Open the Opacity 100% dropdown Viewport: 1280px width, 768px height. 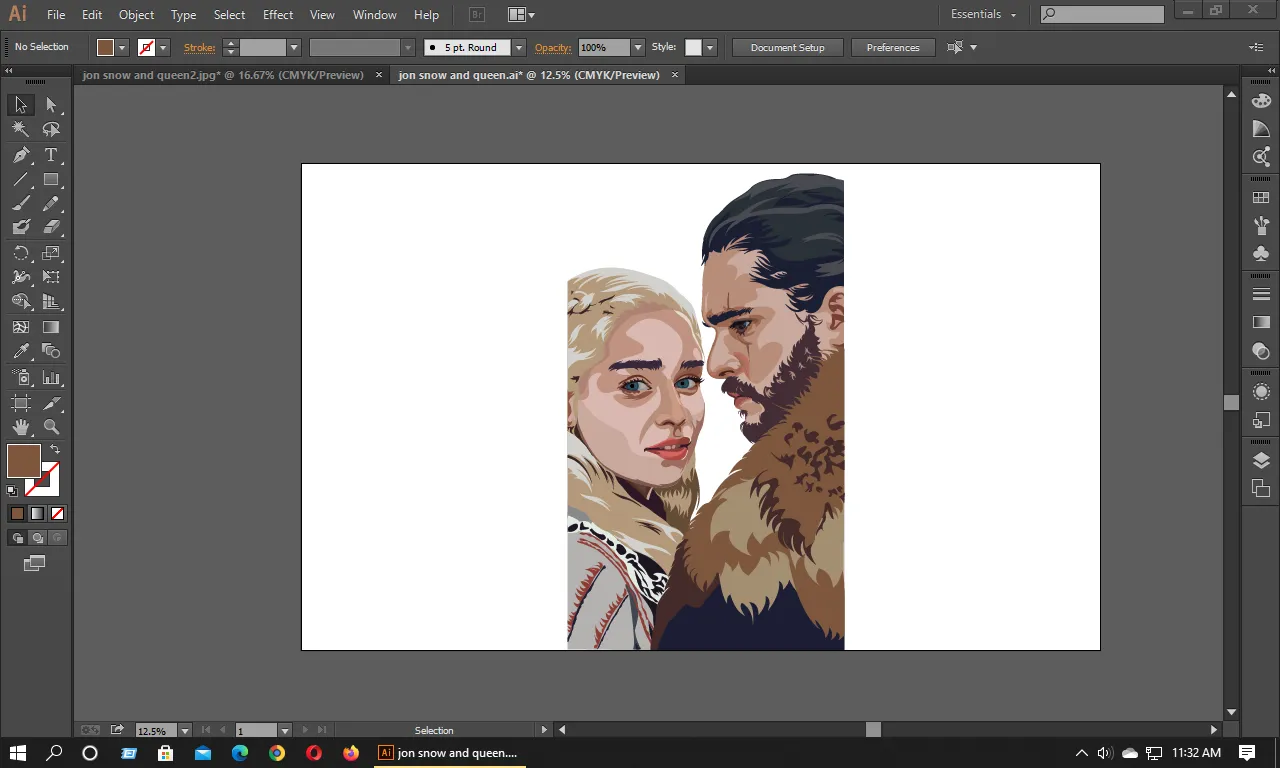pos(638,47)
